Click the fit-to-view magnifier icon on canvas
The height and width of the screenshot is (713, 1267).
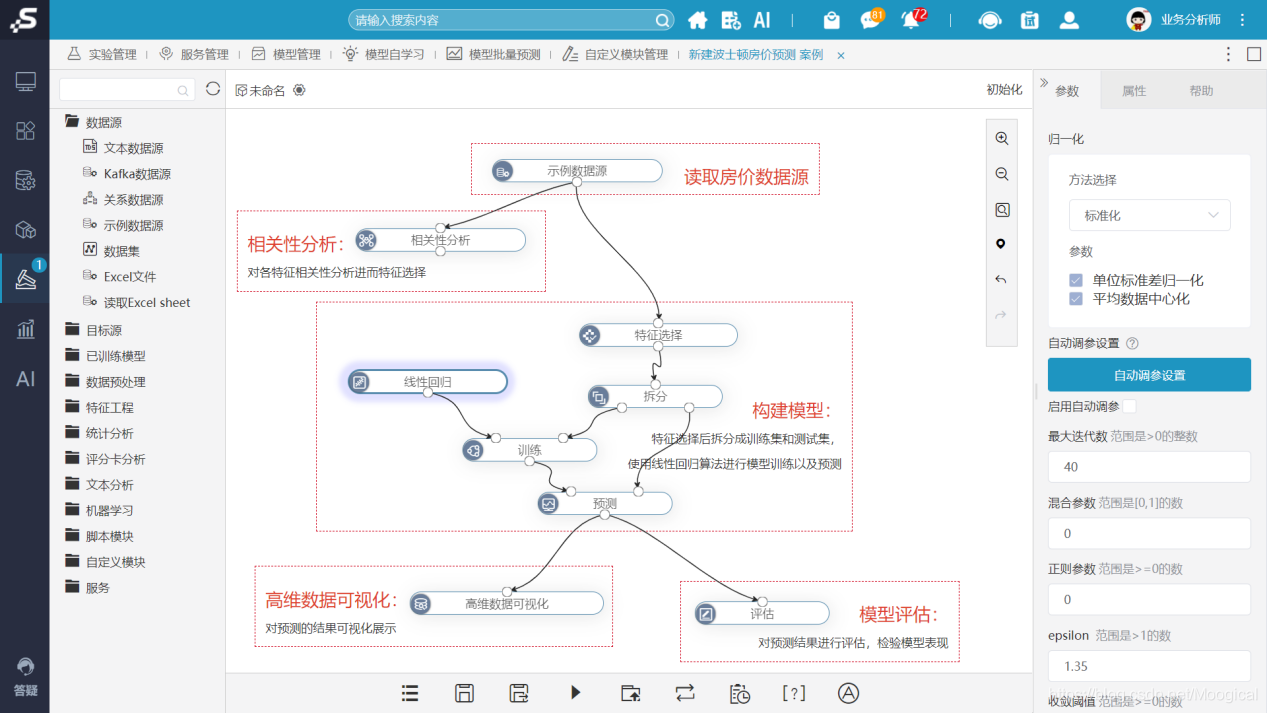tap(1001, 209)
